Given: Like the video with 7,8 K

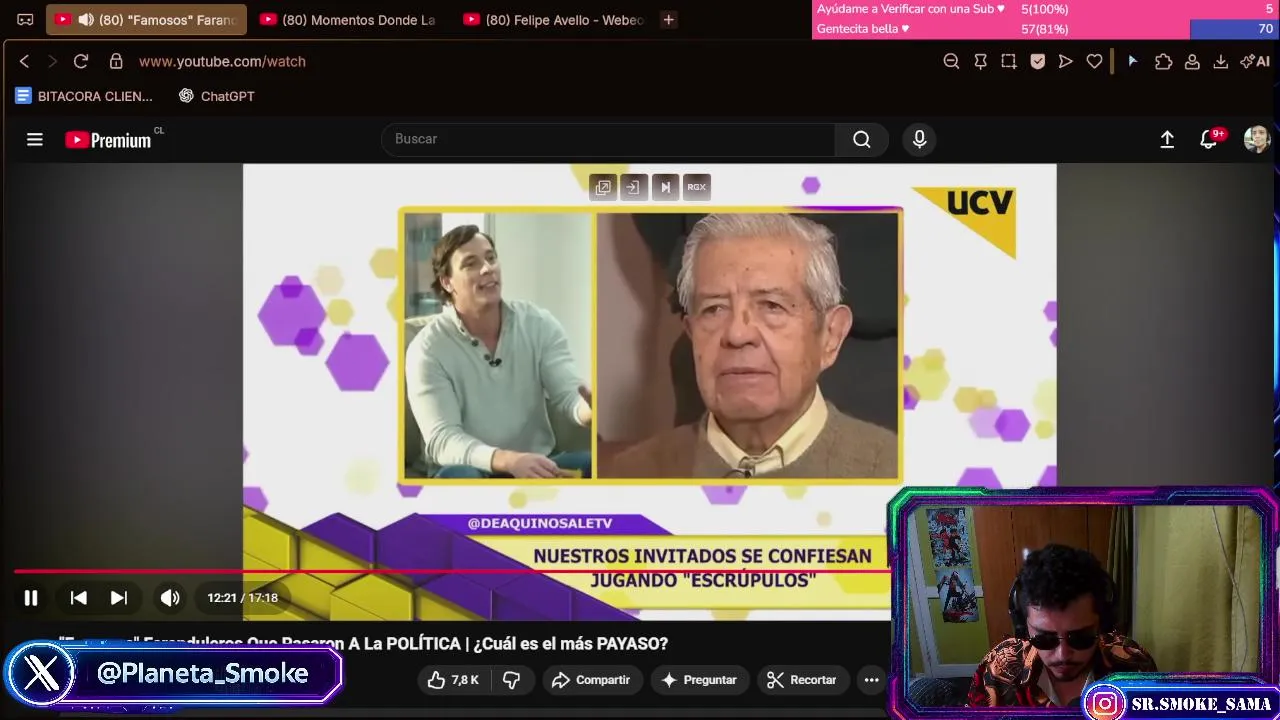Looking at the screenshot, I should [x=453, y=680].
